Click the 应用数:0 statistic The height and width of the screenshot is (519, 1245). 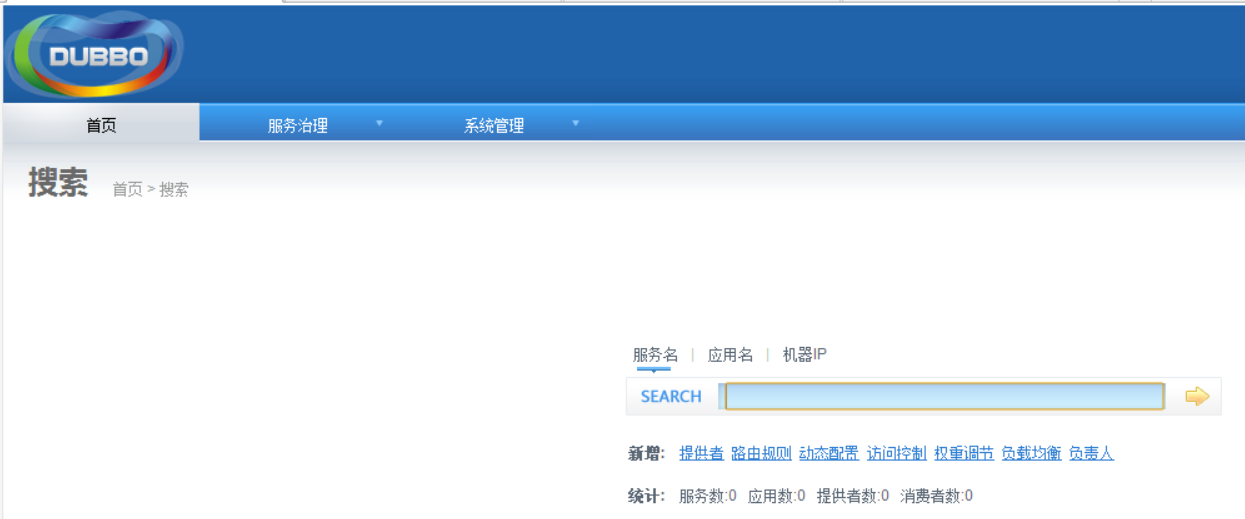[776, 496]
